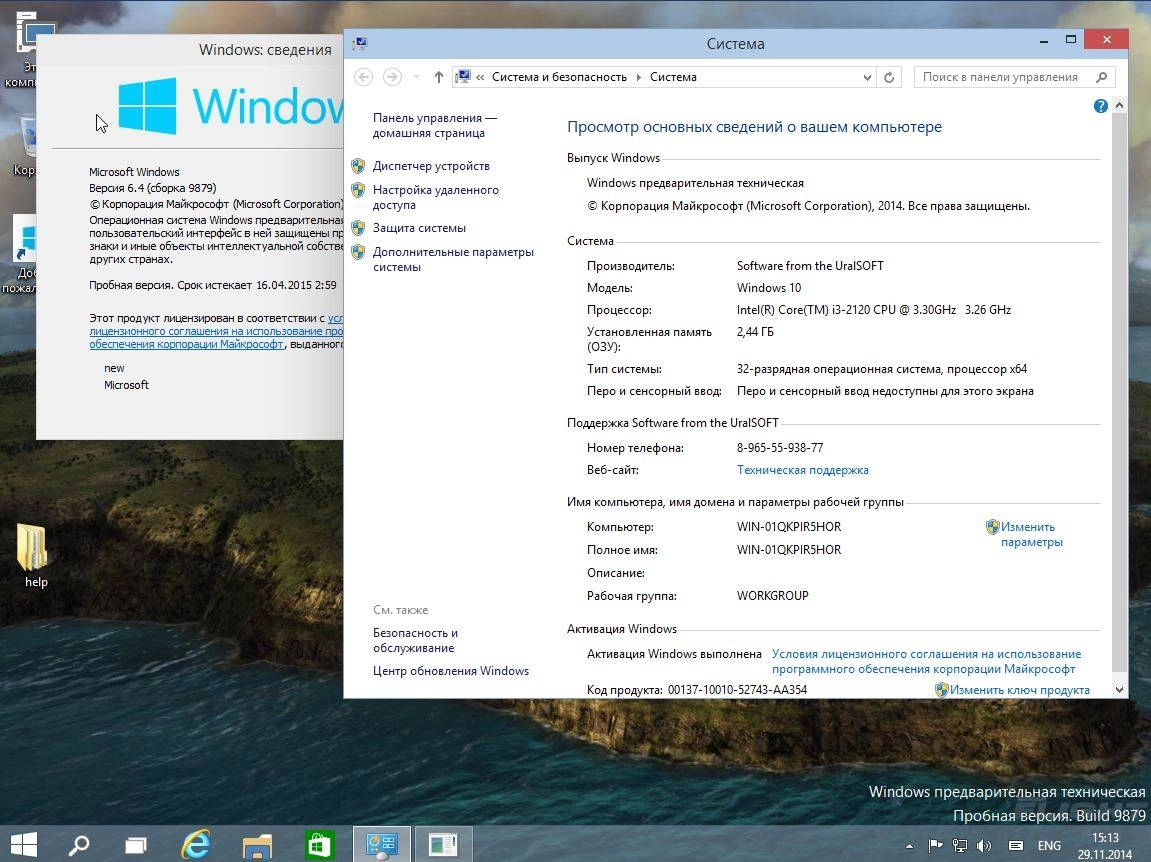Click the license agreement link in Windows: сведения

click(x=216, y=331)
